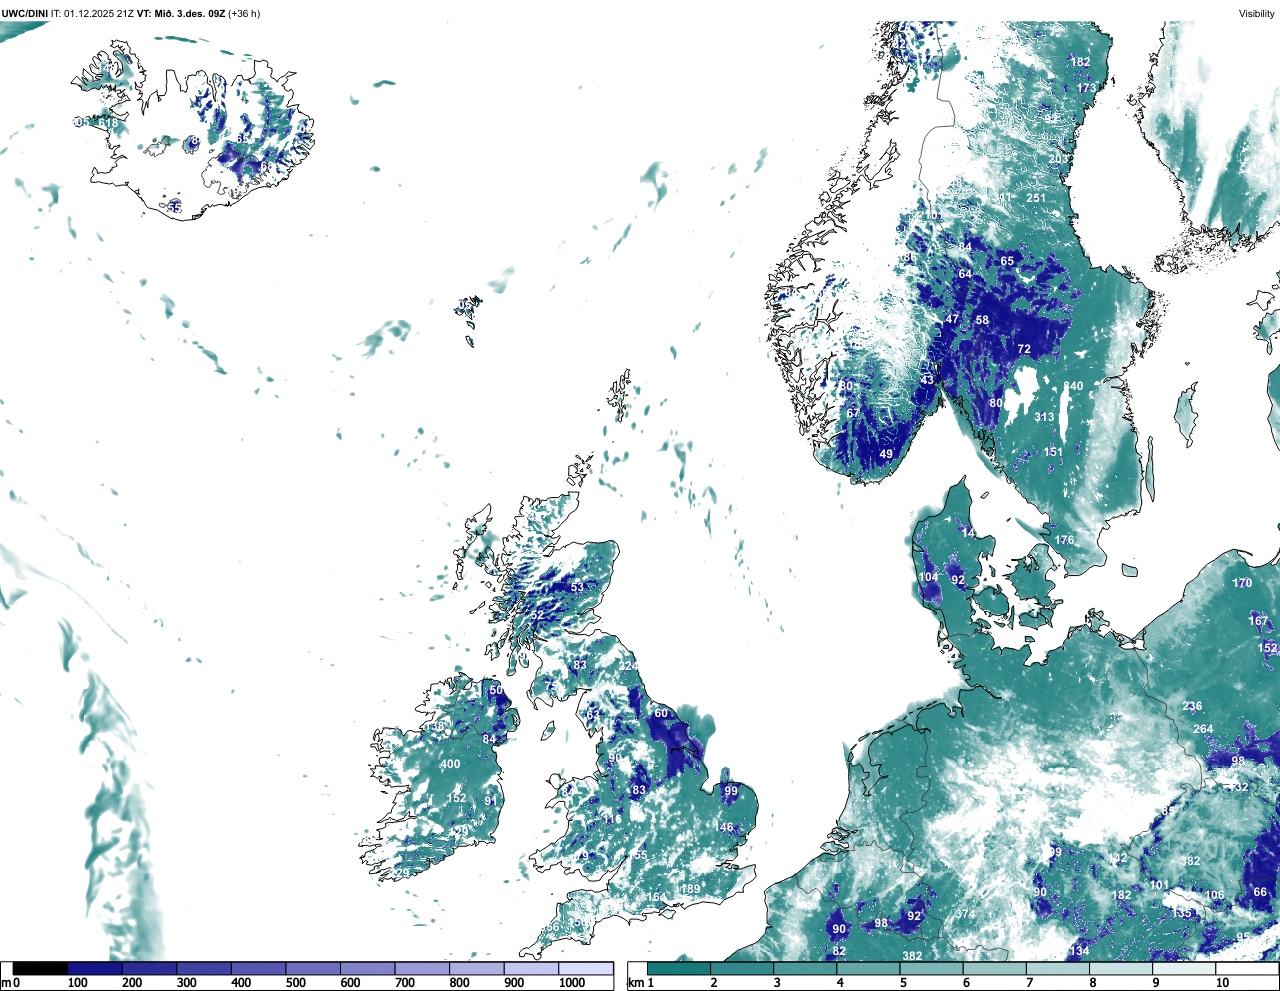This screenshot has width=1280, height=991.
Task: Click the '66' value at the right edge
Action: click(1260, 892)
